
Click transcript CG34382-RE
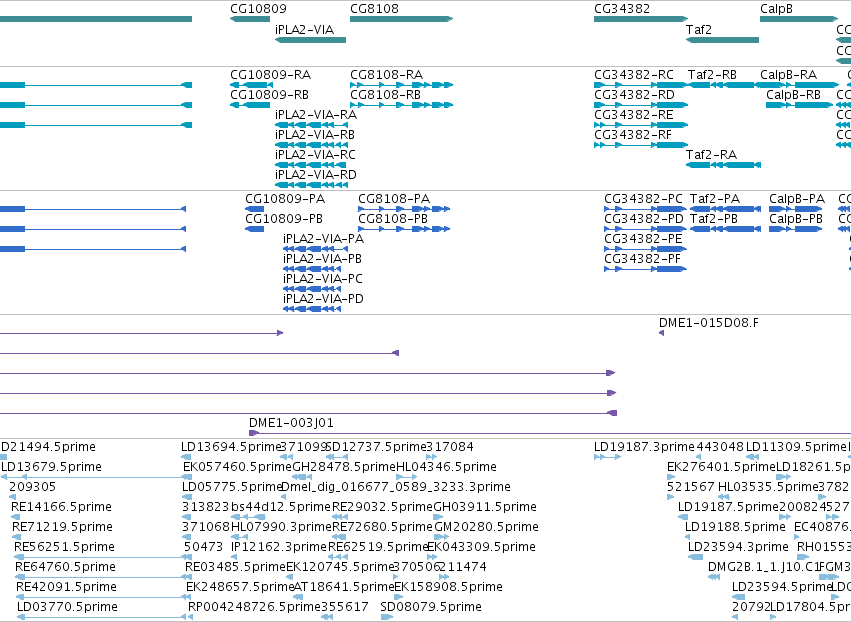[x=641, y=125]
